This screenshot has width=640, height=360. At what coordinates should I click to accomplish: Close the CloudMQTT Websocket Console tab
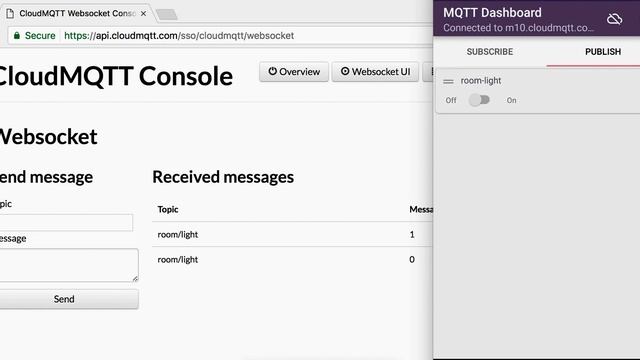tap(143, 13)
